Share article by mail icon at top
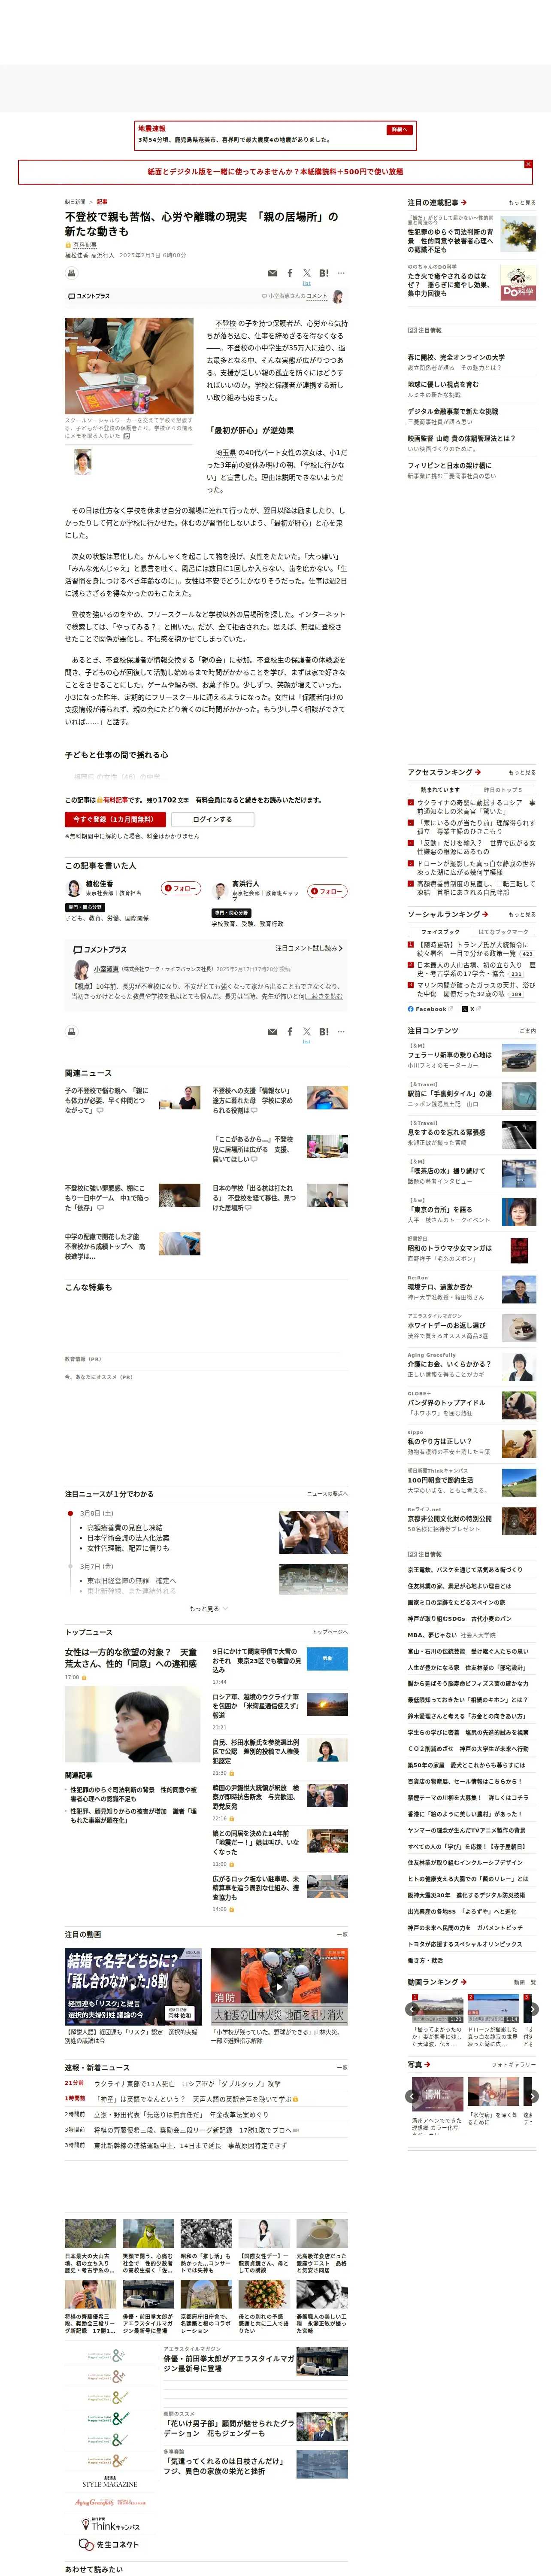Image resolution: width=551 pixels, height=2576 pixels. [272, 273]
